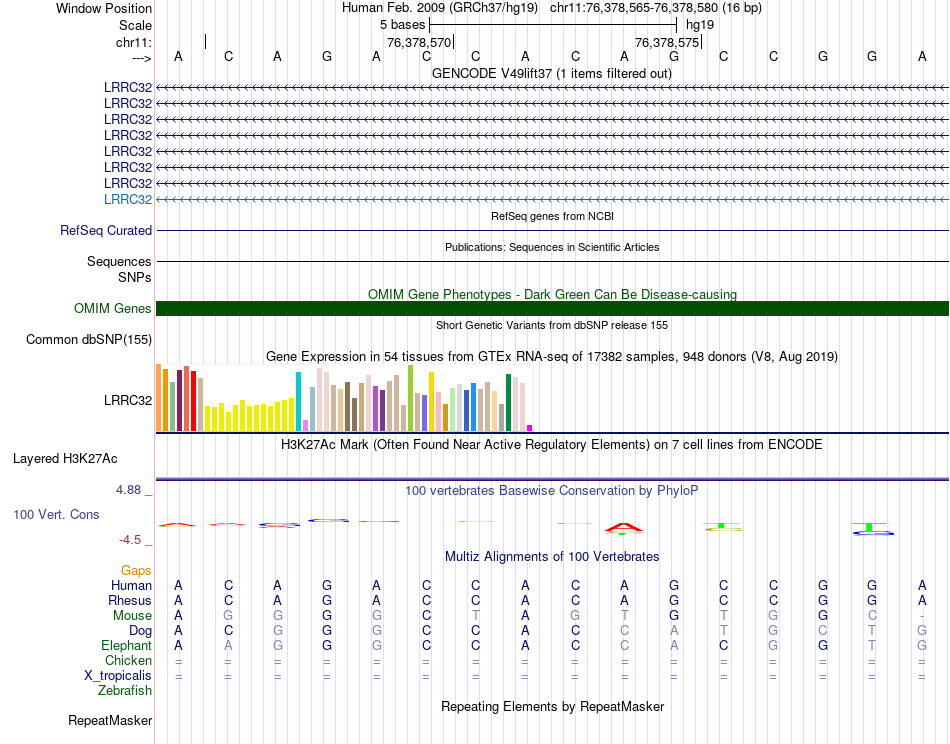Click the 100 Vert. Cons label

click(x=56, y=514)
